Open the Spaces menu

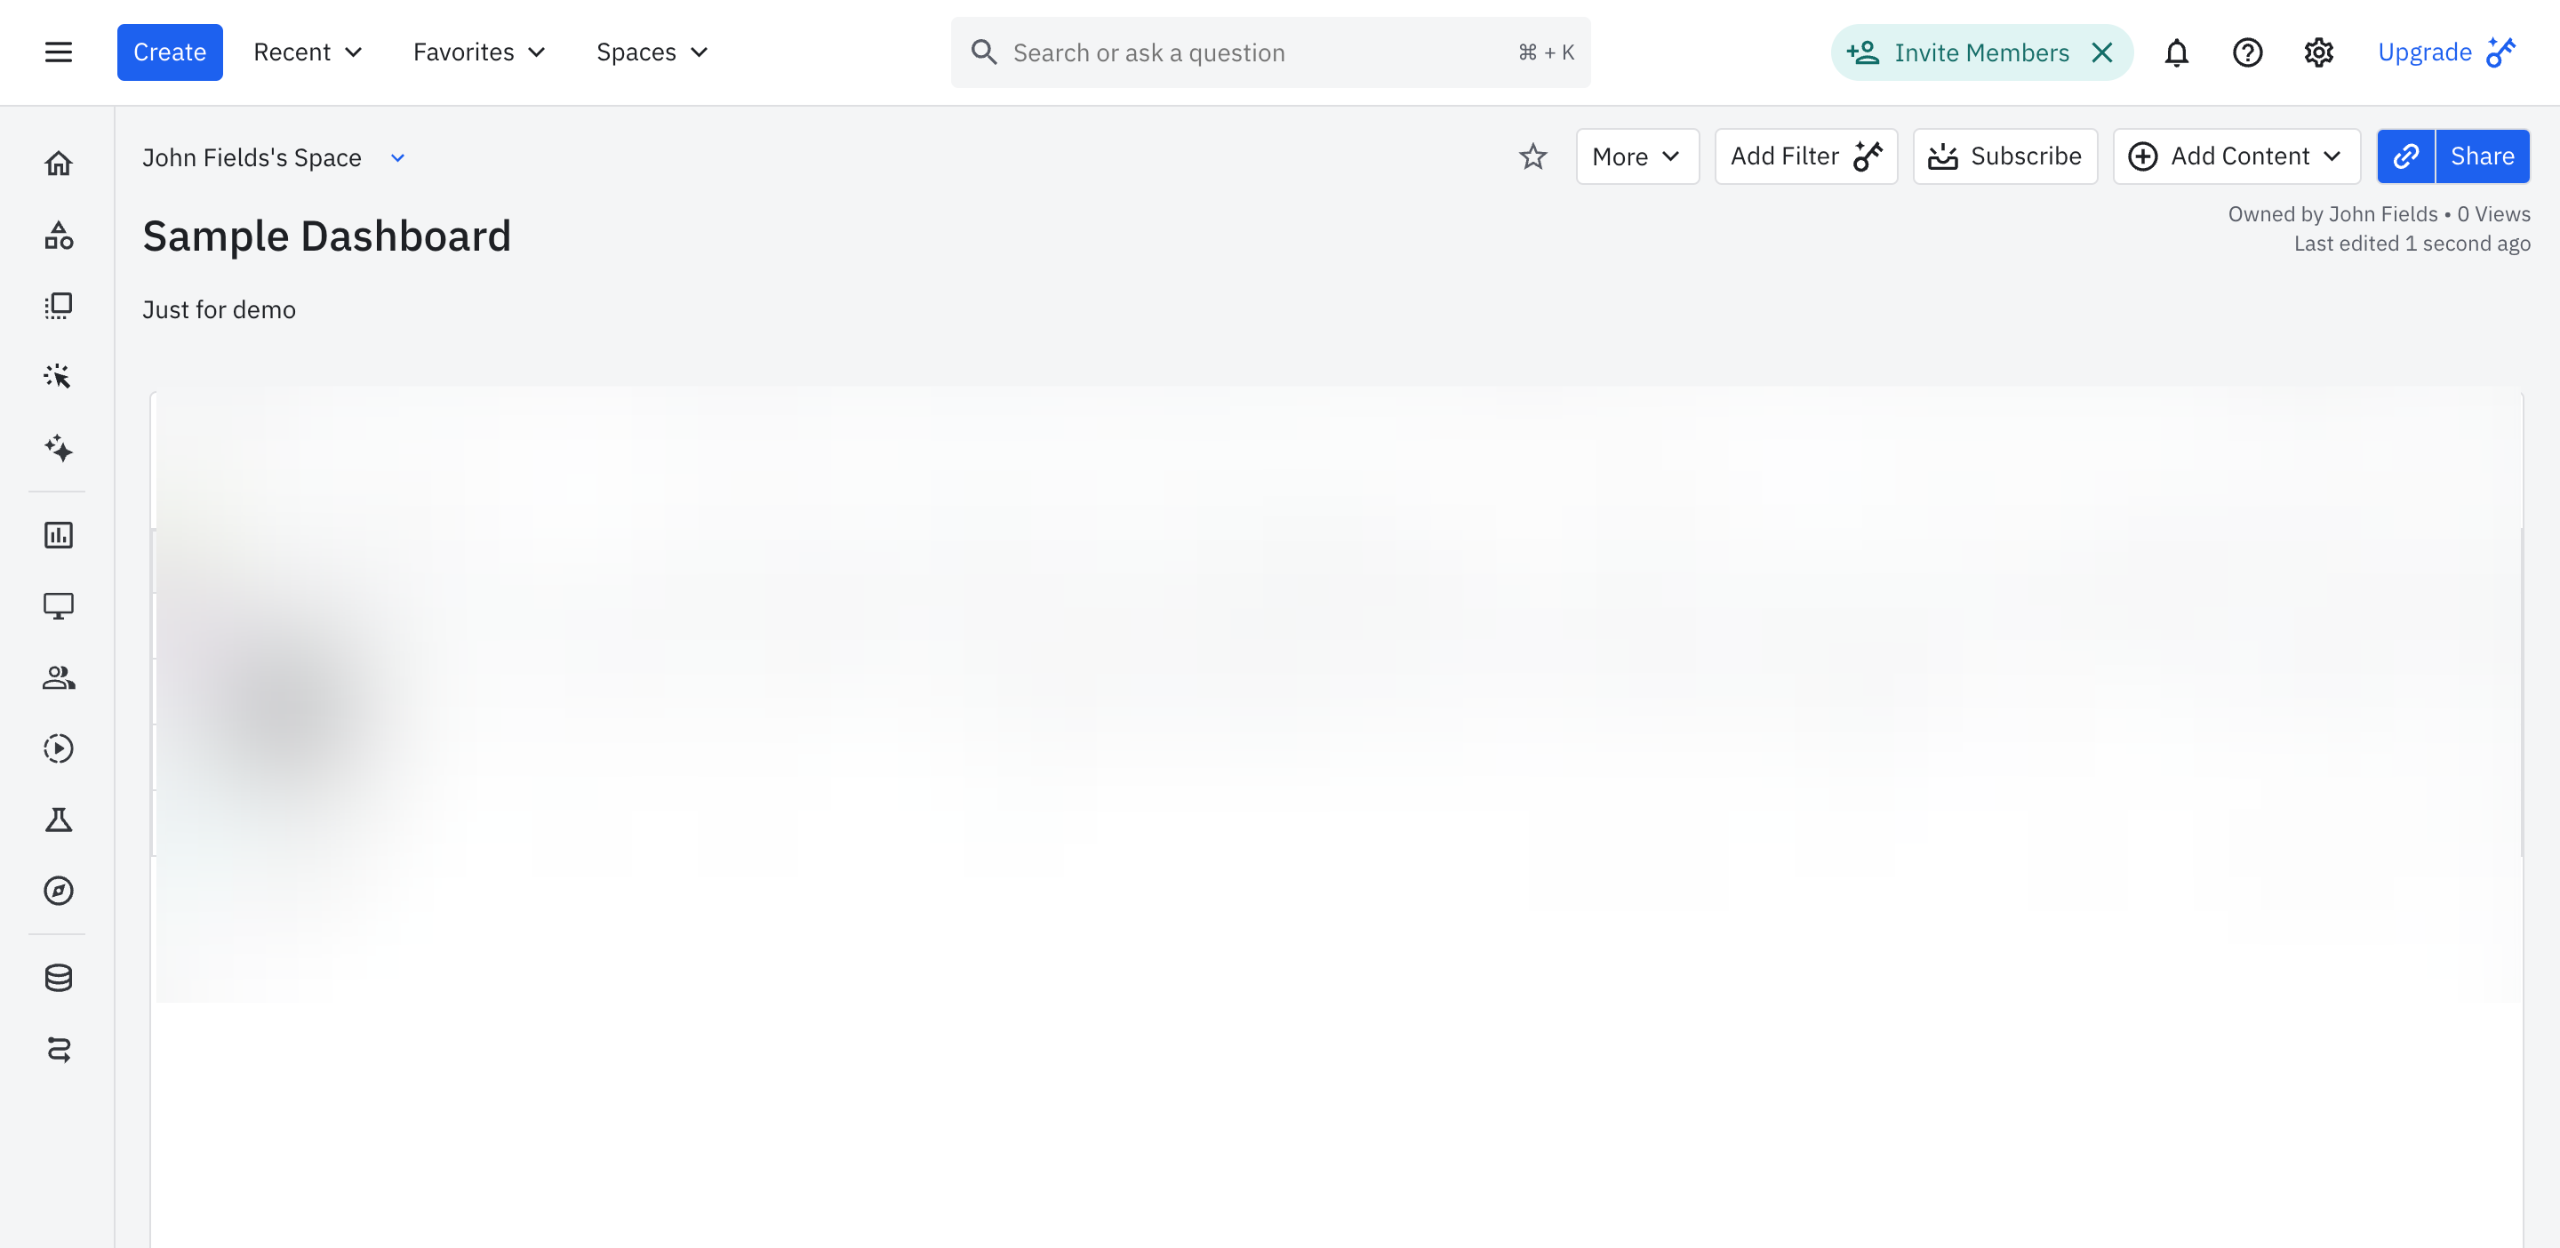point(652,52)
